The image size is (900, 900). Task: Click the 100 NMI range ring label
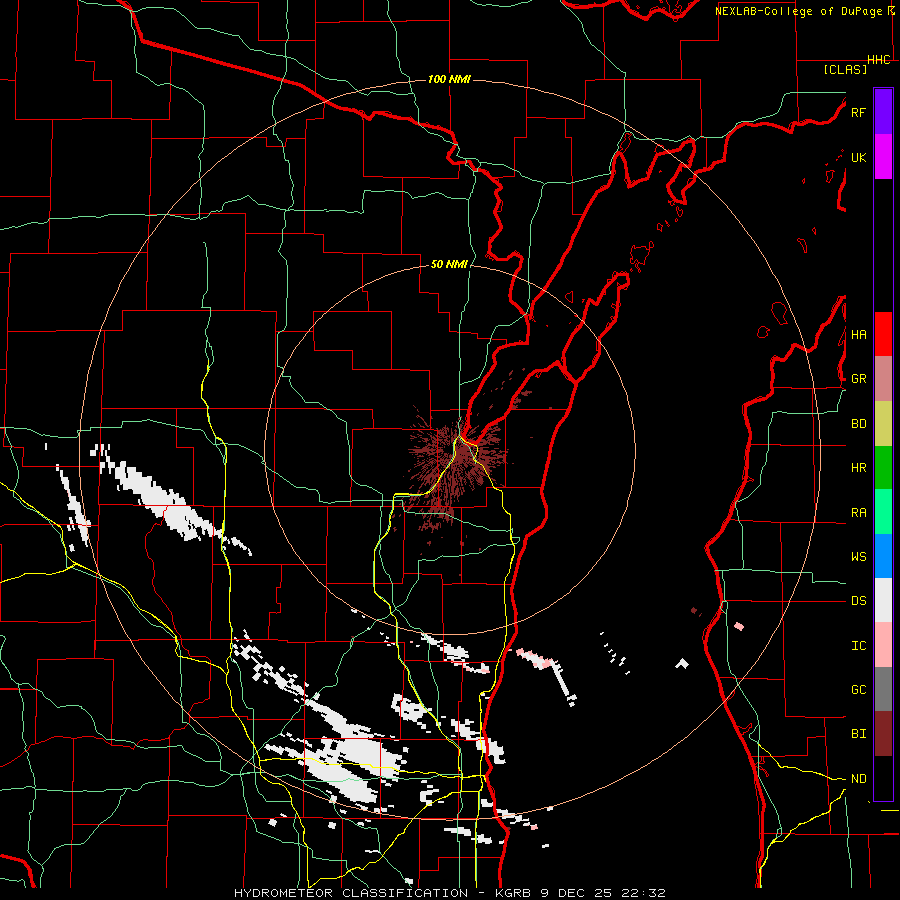[449, 79]
